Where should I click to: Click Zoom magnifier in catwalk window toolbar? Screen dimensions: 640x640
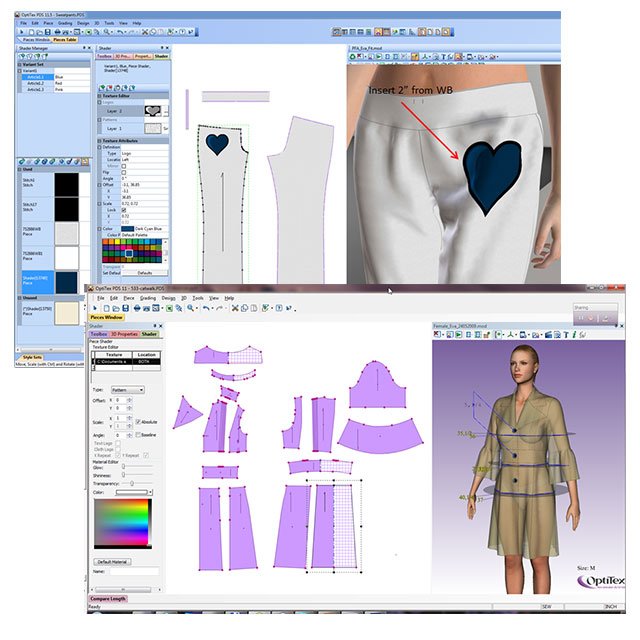pyautogui.click(x=190, y=308)
